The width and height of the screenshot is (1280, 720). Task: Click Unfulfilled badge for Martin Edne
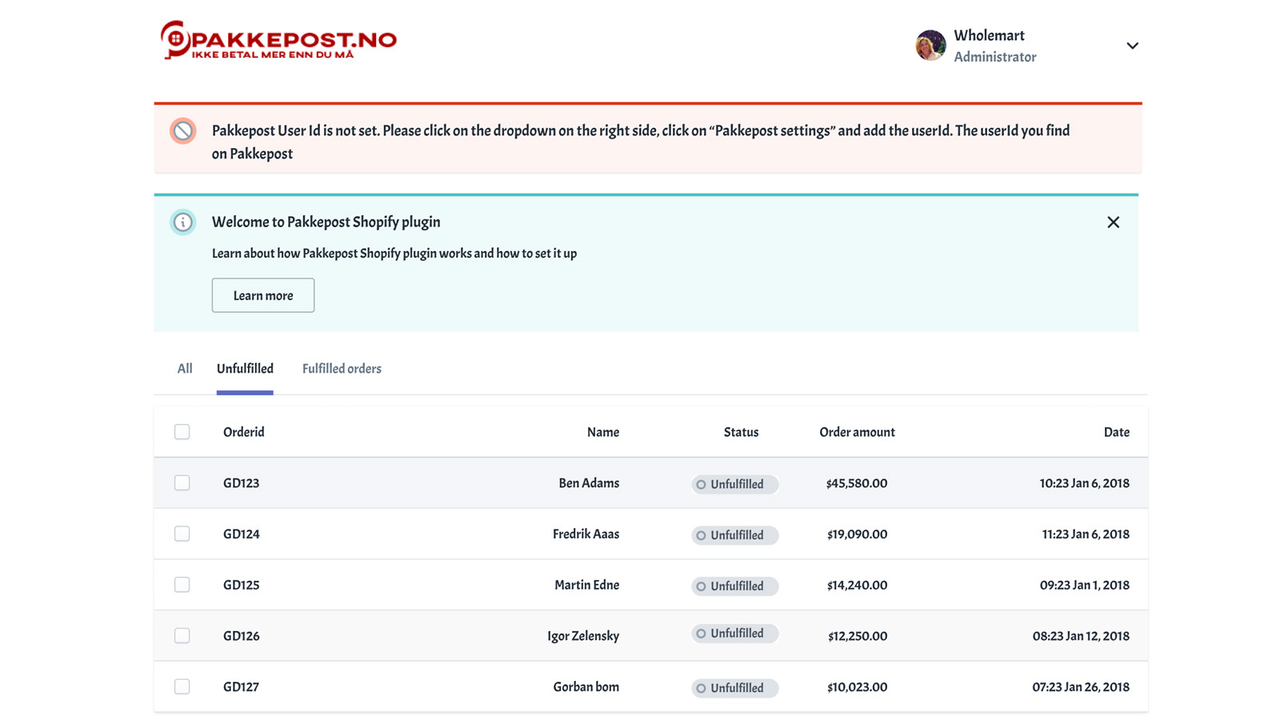pyautogui.click(x=735, y=586)
